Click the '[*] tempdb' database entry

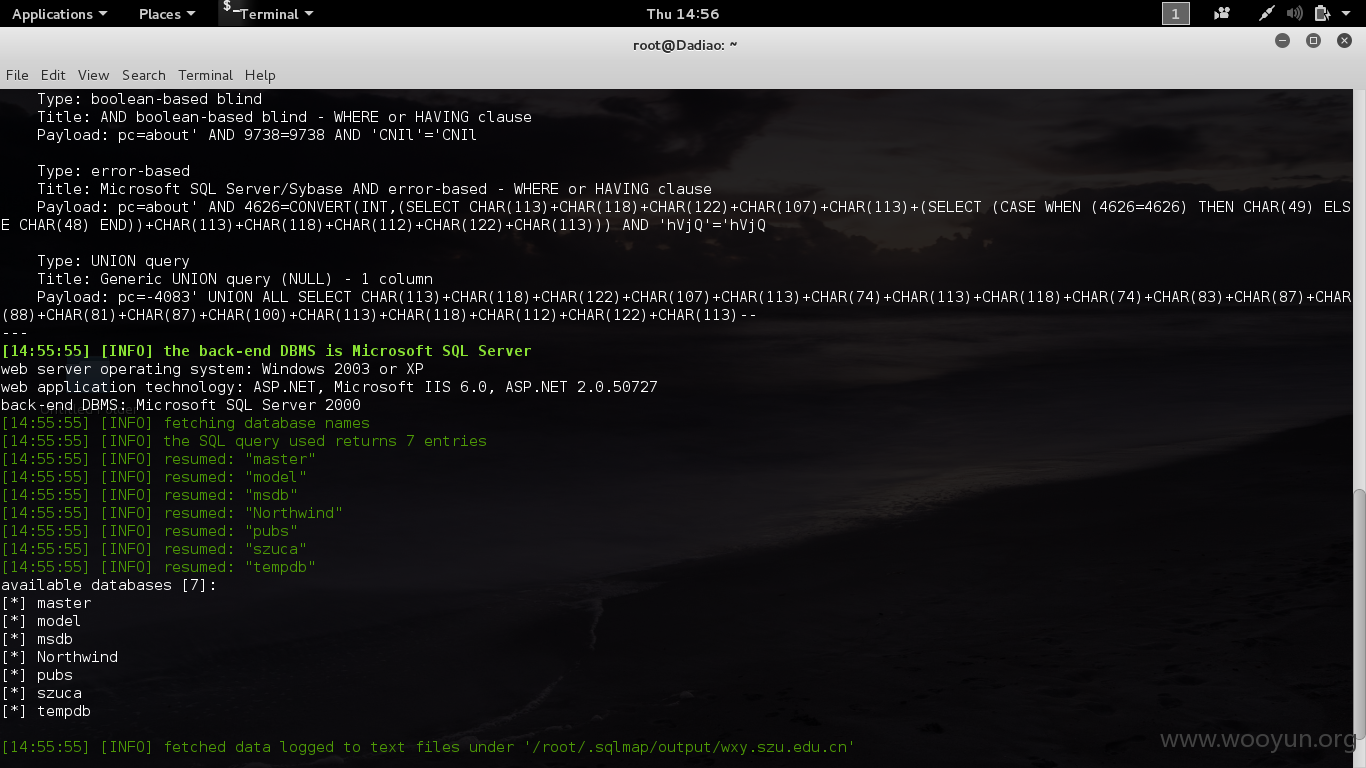[46, 711]
